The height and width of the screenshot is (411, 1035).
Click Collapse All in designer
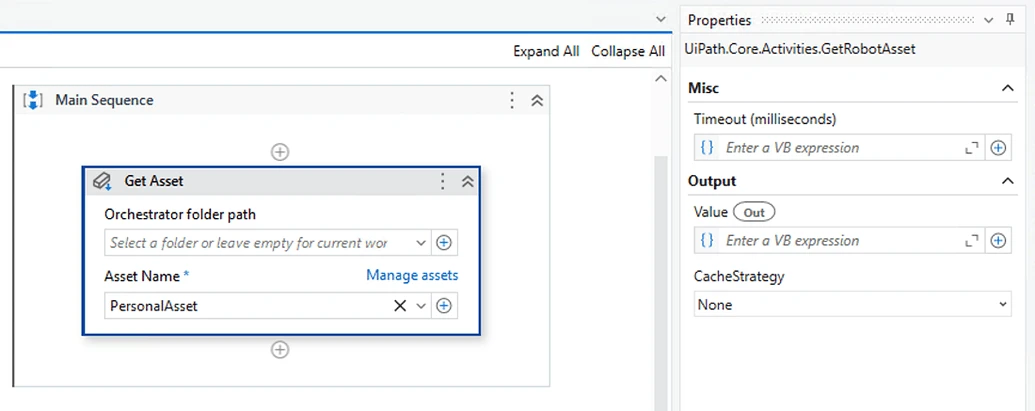tap(628, 51)
